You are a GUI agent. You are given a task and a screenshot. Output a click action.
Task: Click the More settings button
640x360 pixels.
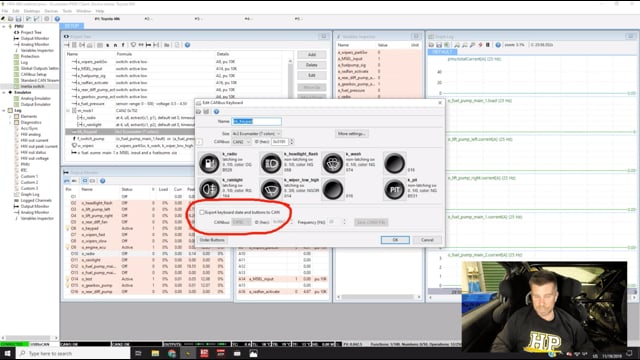351,133
